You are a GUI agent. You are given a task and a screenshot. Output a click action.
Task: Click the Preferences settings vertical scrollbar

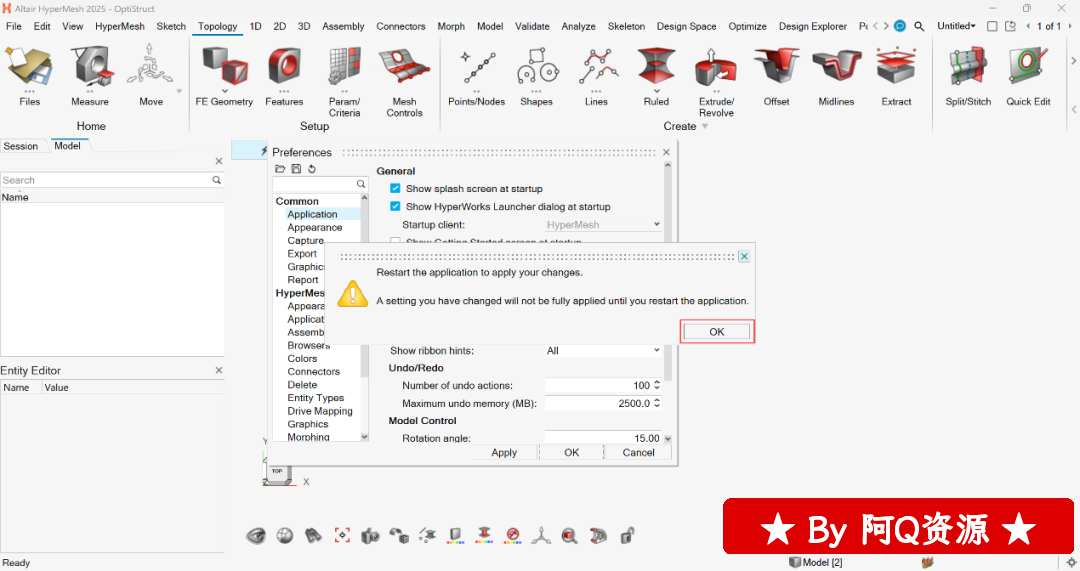point(667,303)
